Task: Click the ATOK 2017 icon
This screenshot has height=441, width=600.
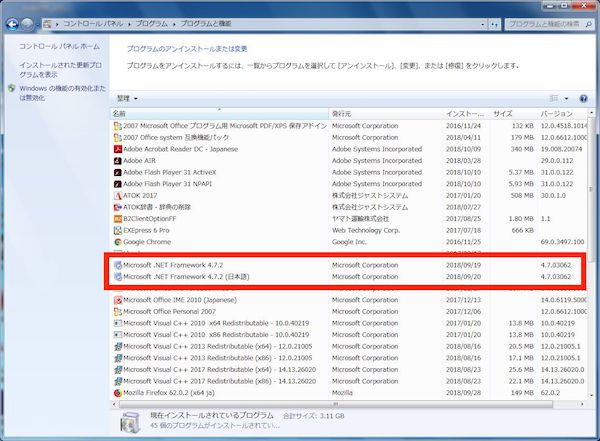Action: click(118, 196)
